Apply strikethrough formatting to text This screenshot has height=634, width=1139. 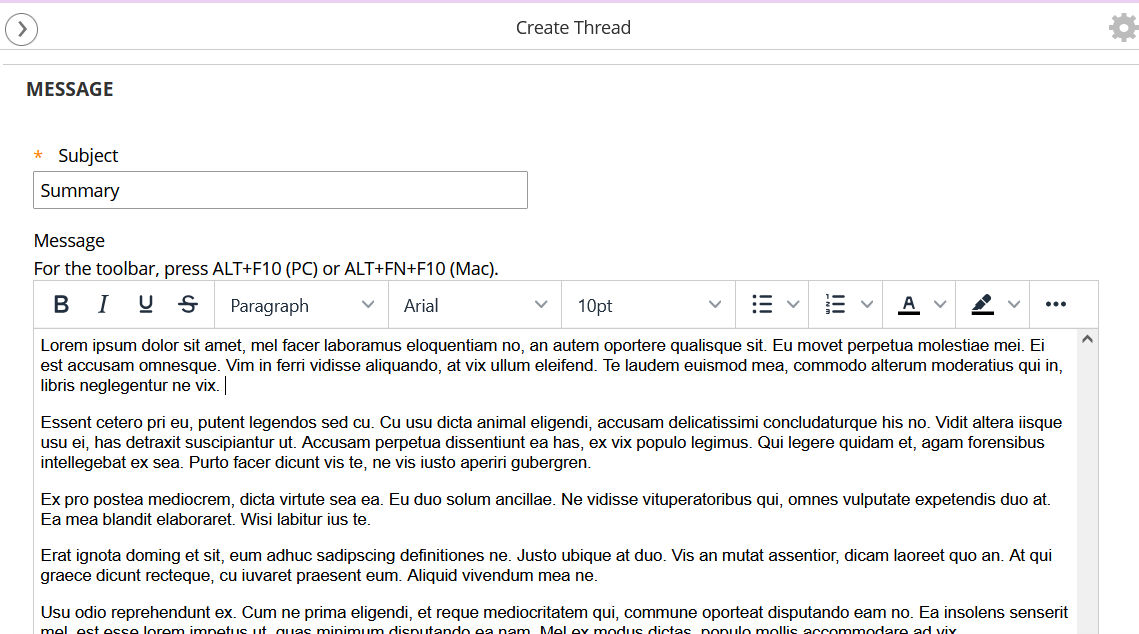pyautogui.click(x=188, y=305)
